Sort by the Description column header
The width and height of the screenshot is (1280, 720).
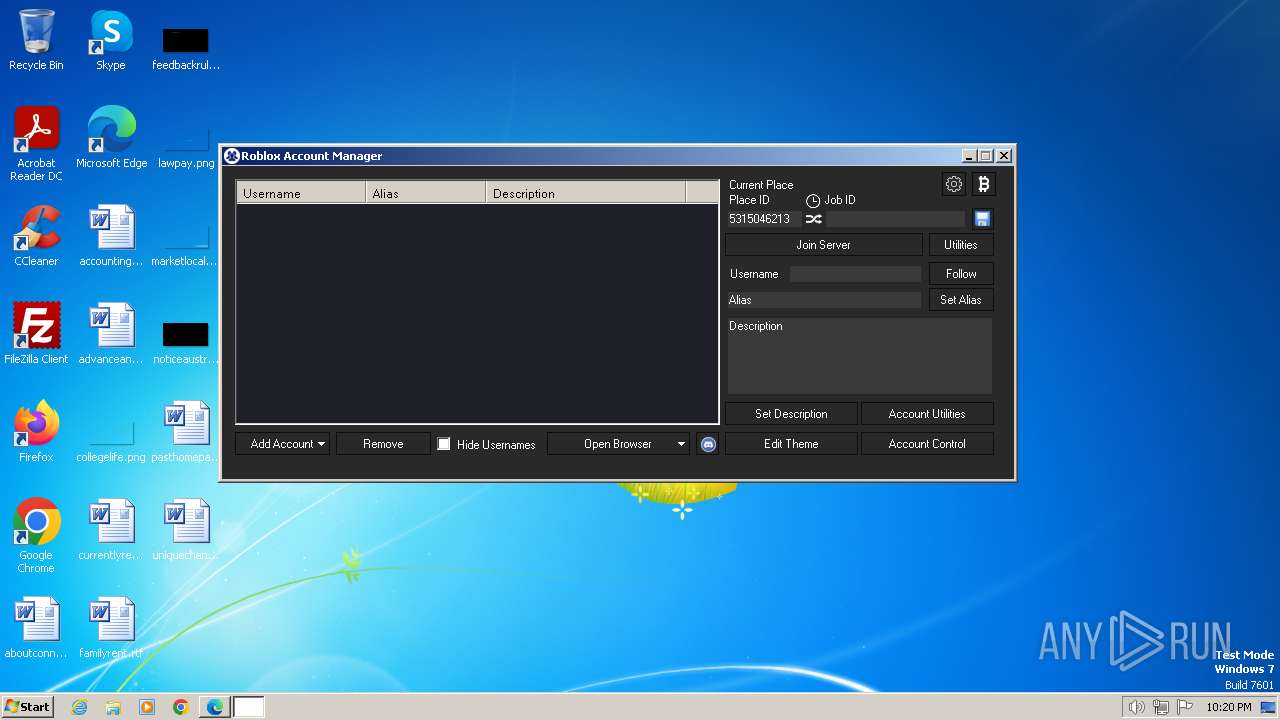pyautogui.click(x=586, y=193)
